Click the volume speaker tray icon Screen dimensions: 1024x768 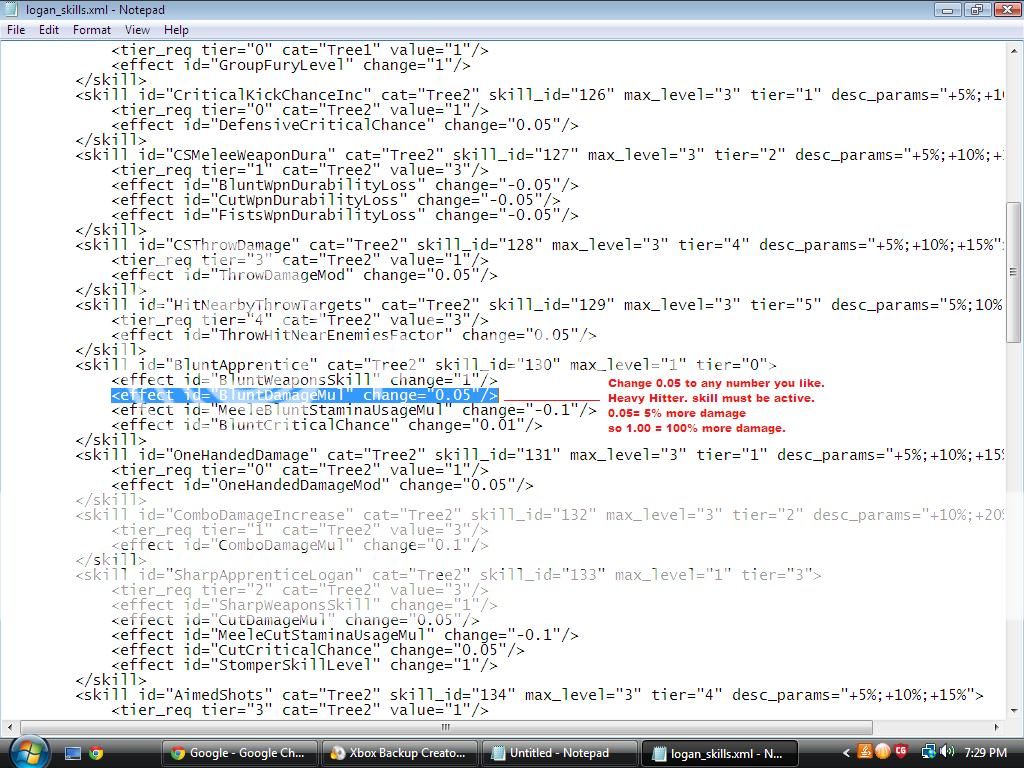(x=946, y=753)
